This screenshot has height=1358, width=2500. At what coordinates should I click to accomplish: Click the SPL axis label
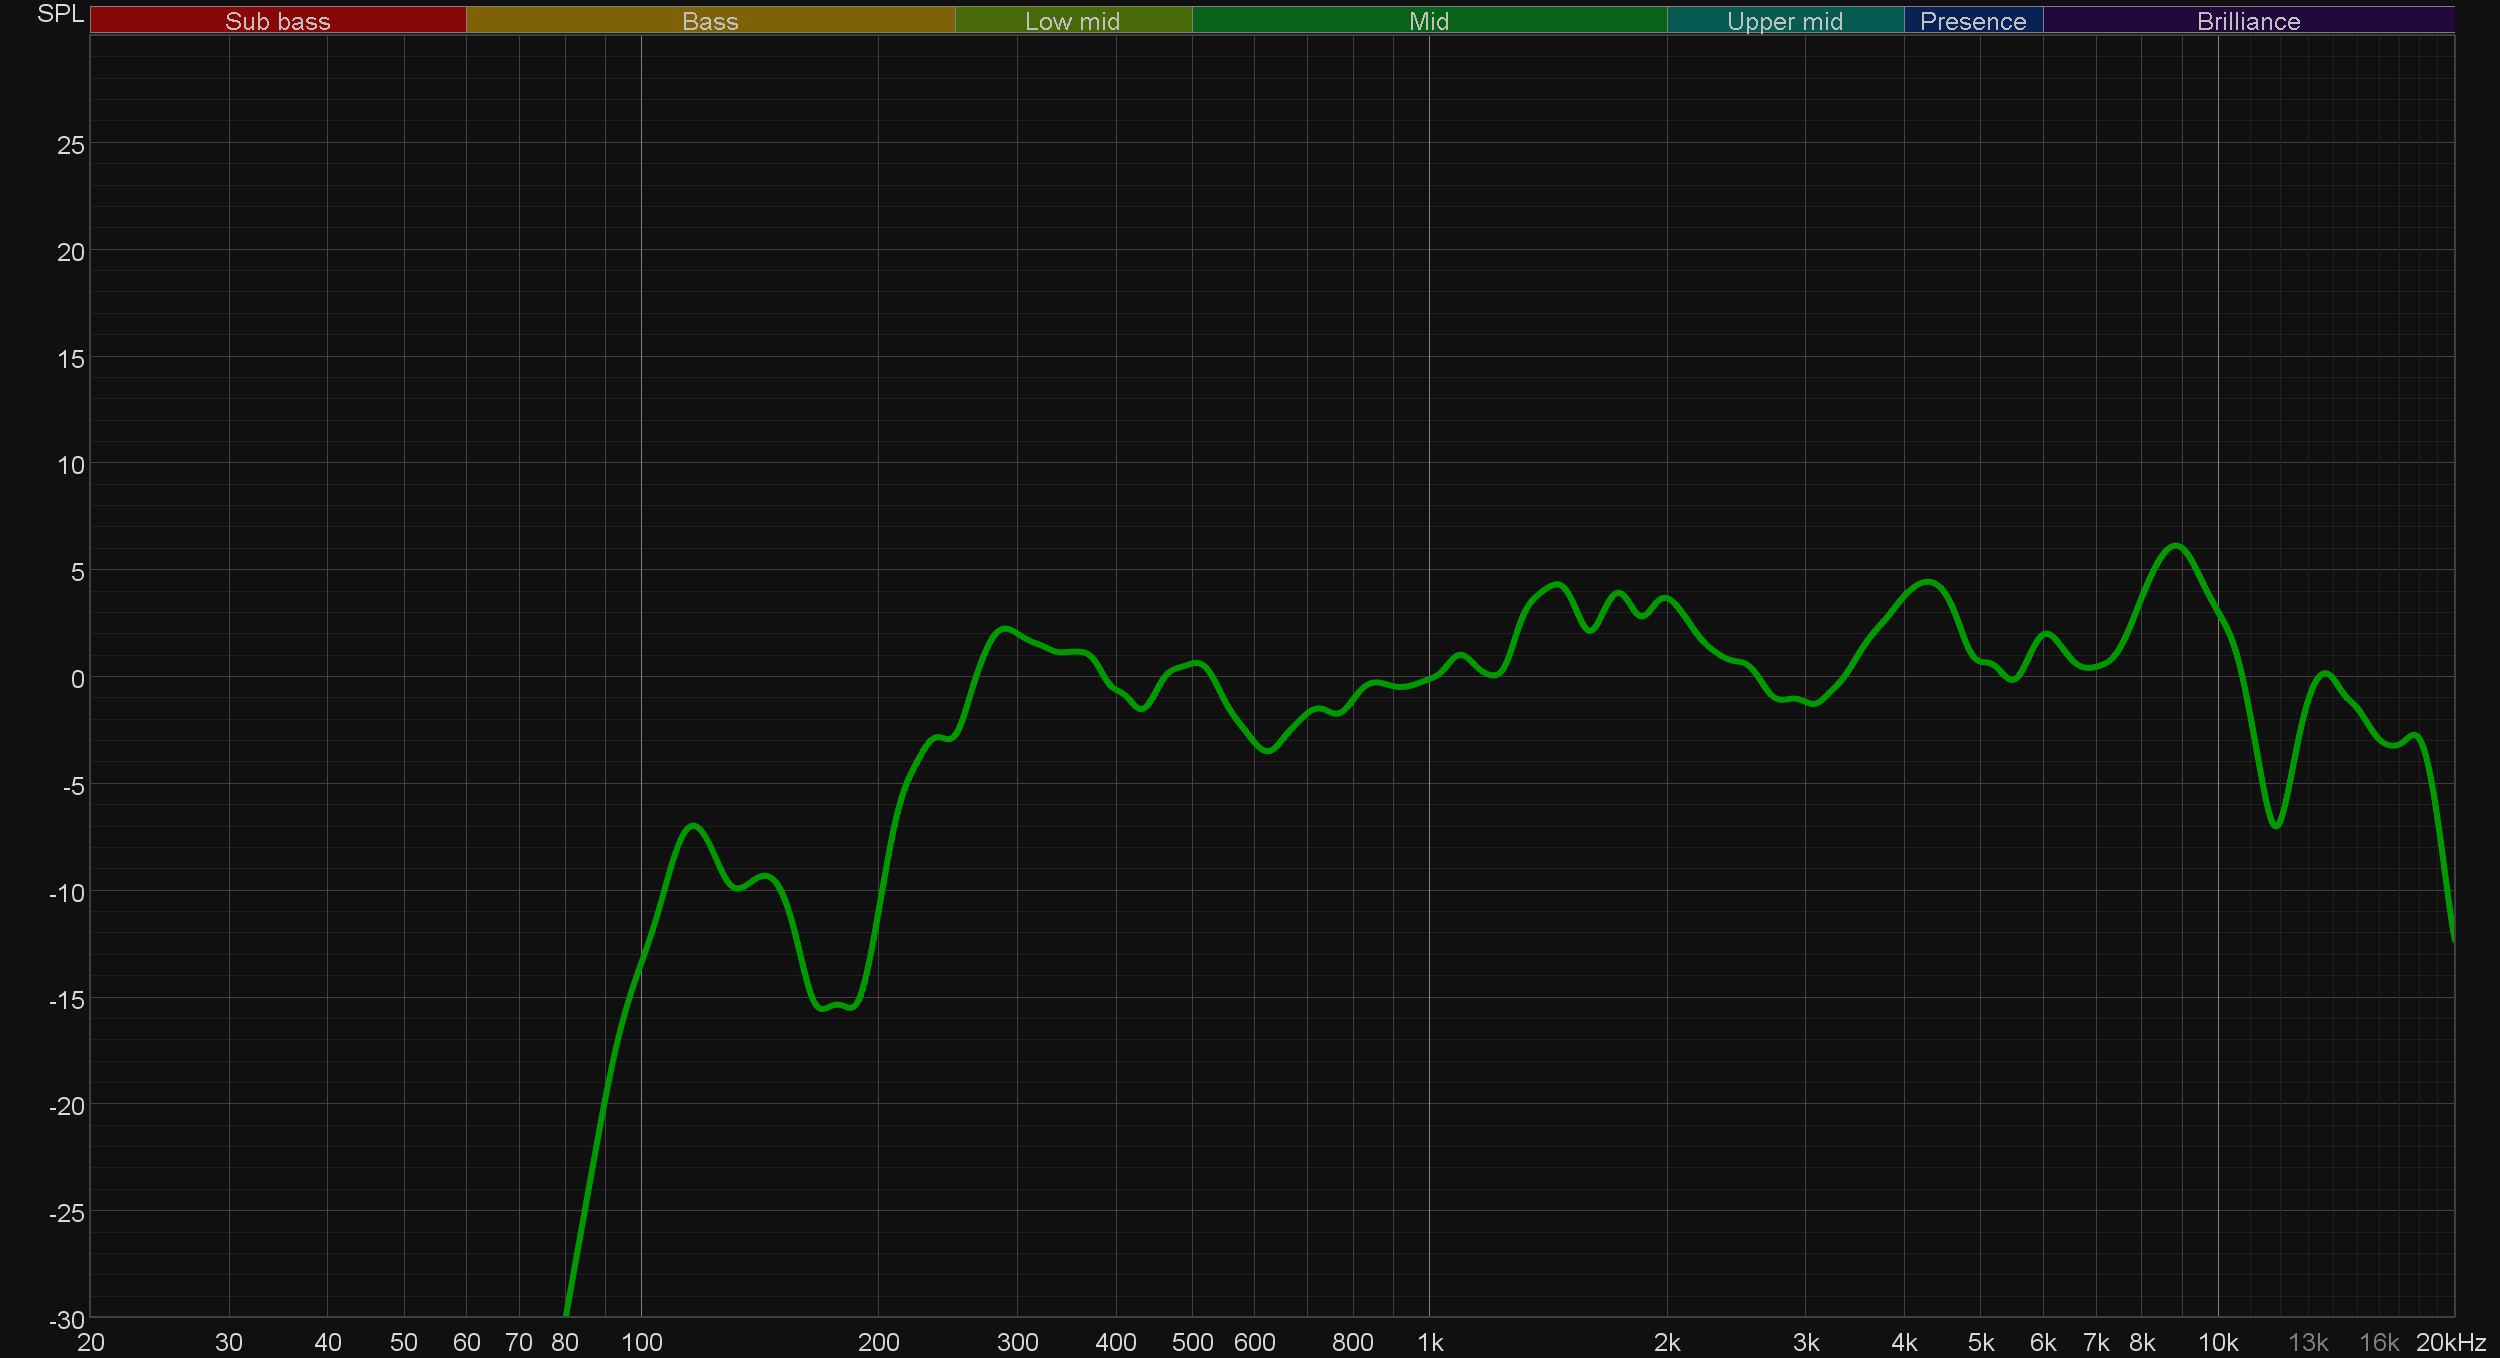pyautogui.click(x=60, y=14)
